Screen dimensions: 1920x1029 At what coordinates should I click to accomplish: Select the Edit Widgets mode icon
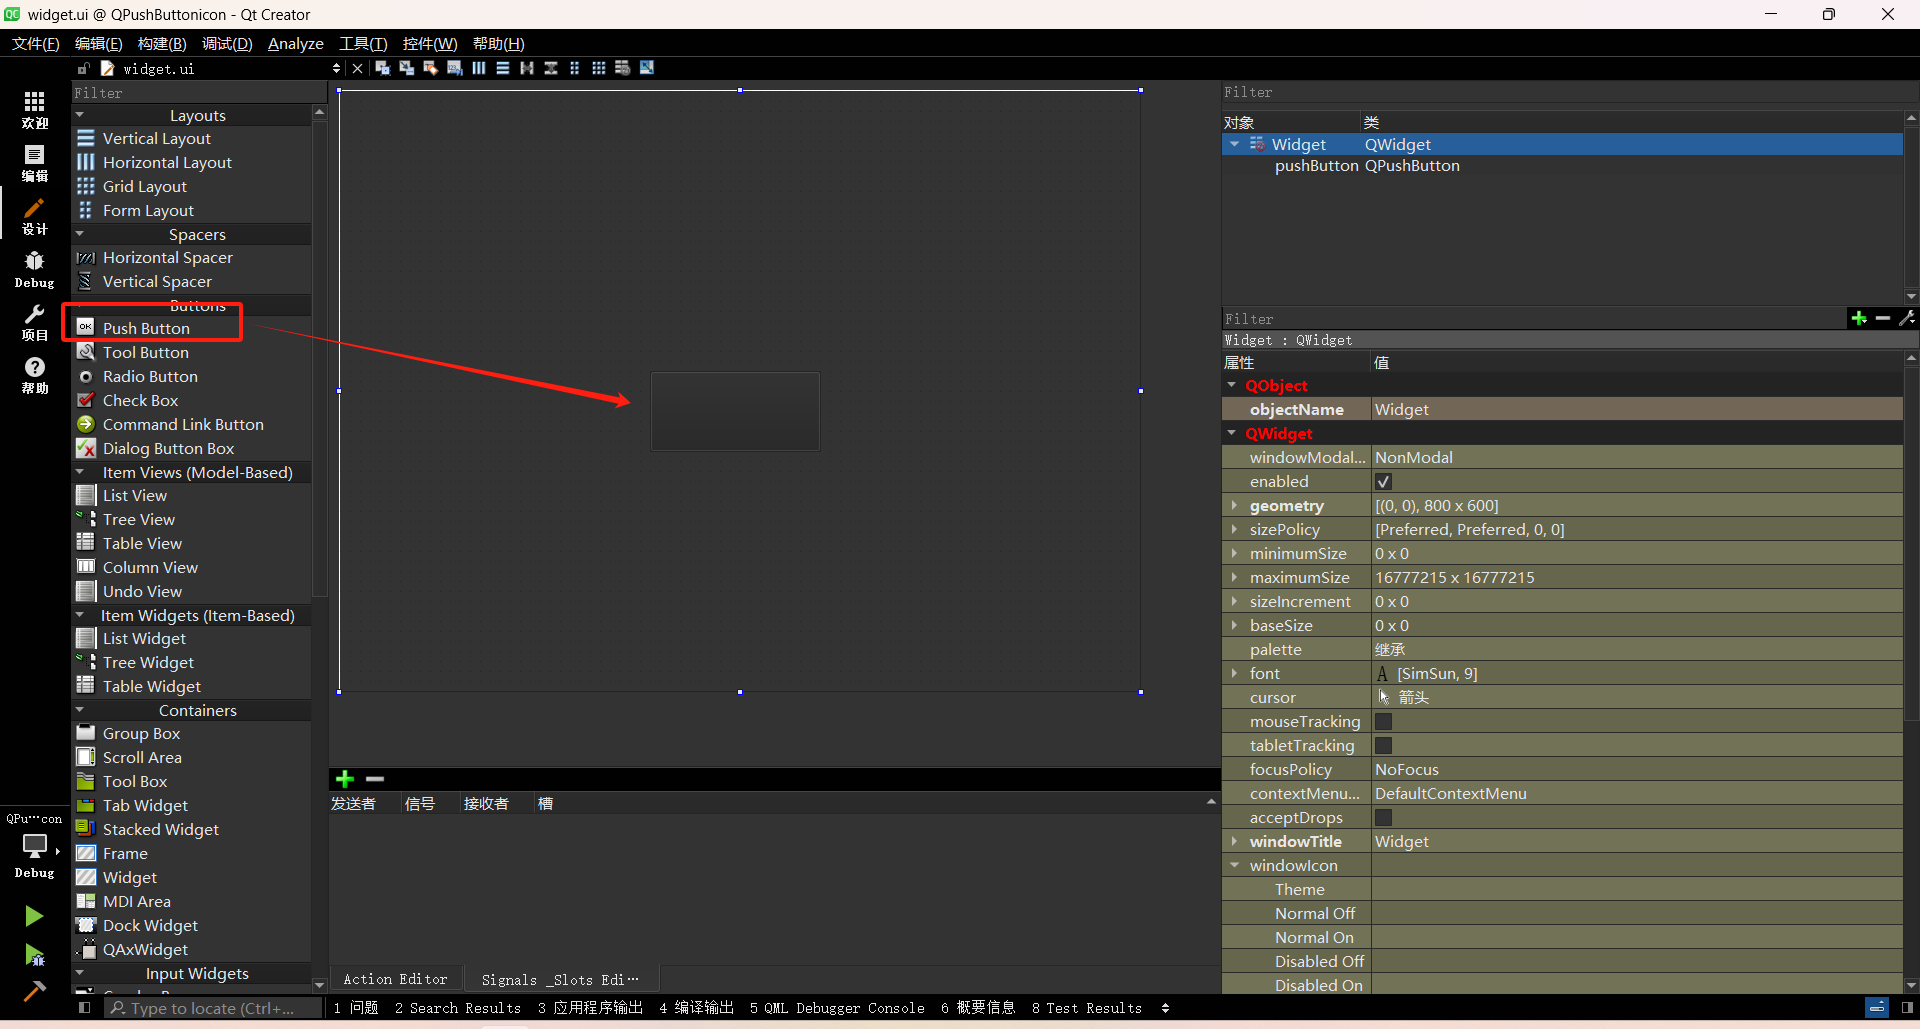pyautogui.click(x=382, y=68)
